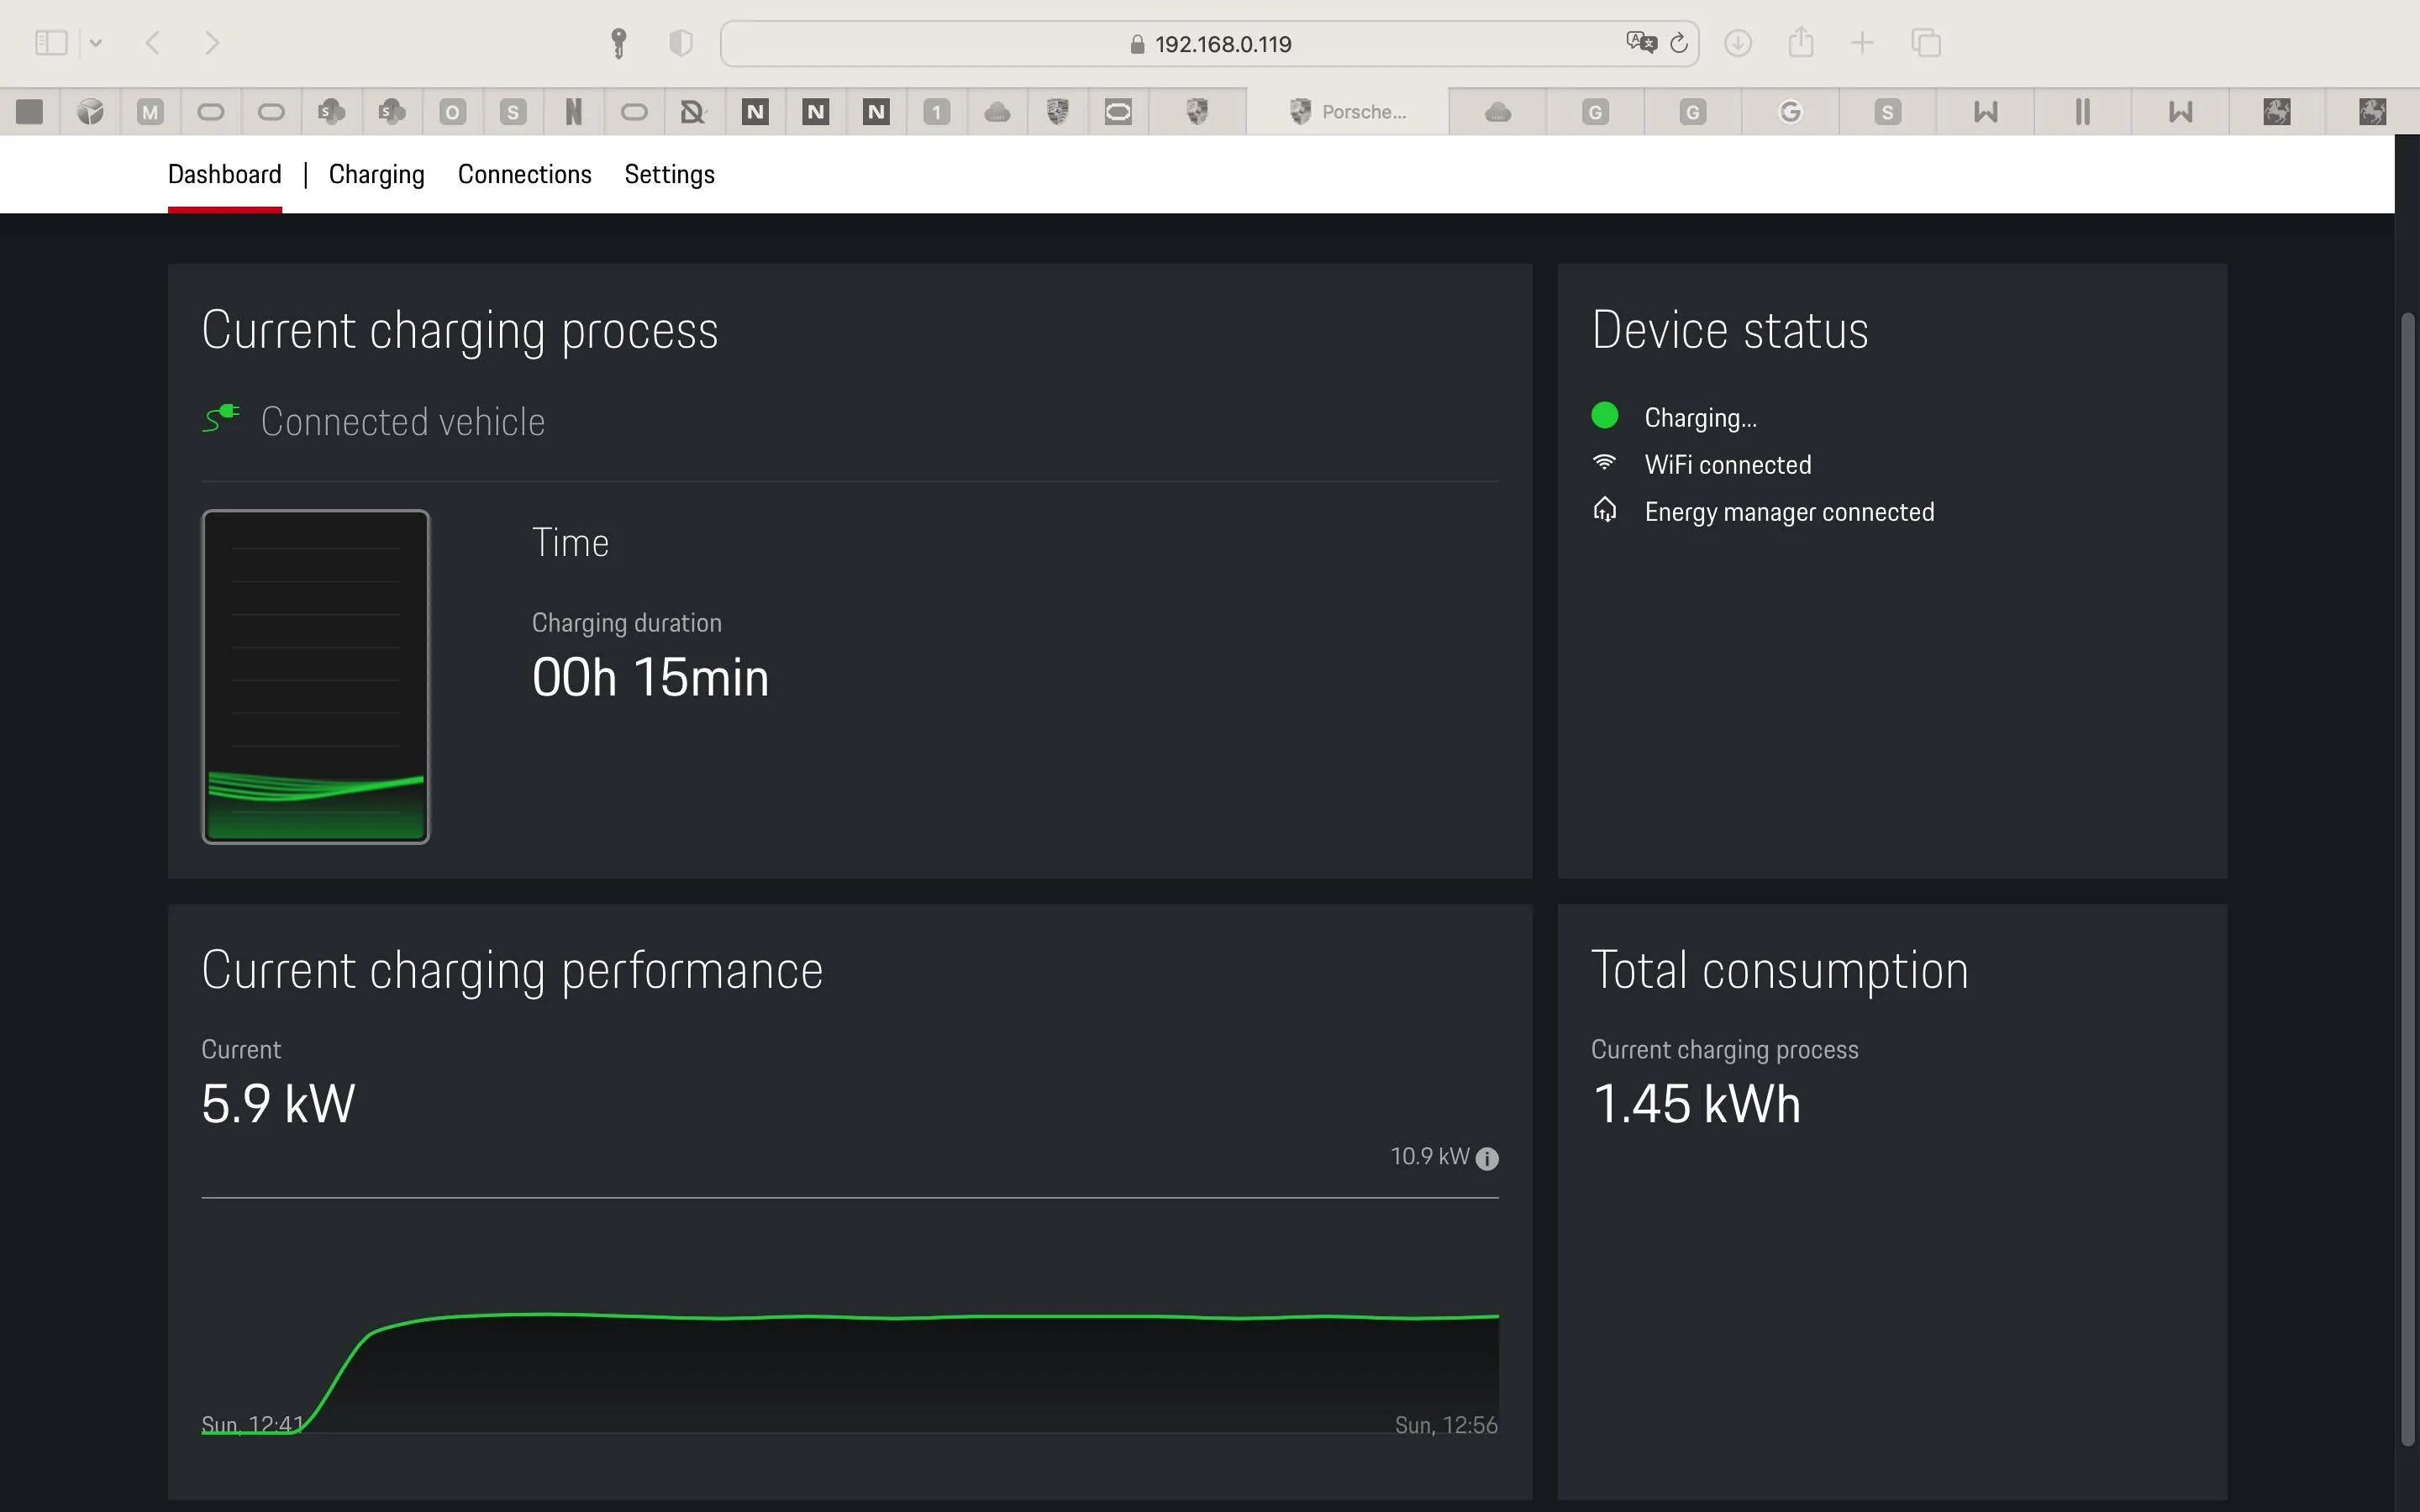Click the '00h 15min' charging duration value
The width and height of the screenshot is (2420, 1512).
pos(651,677)
